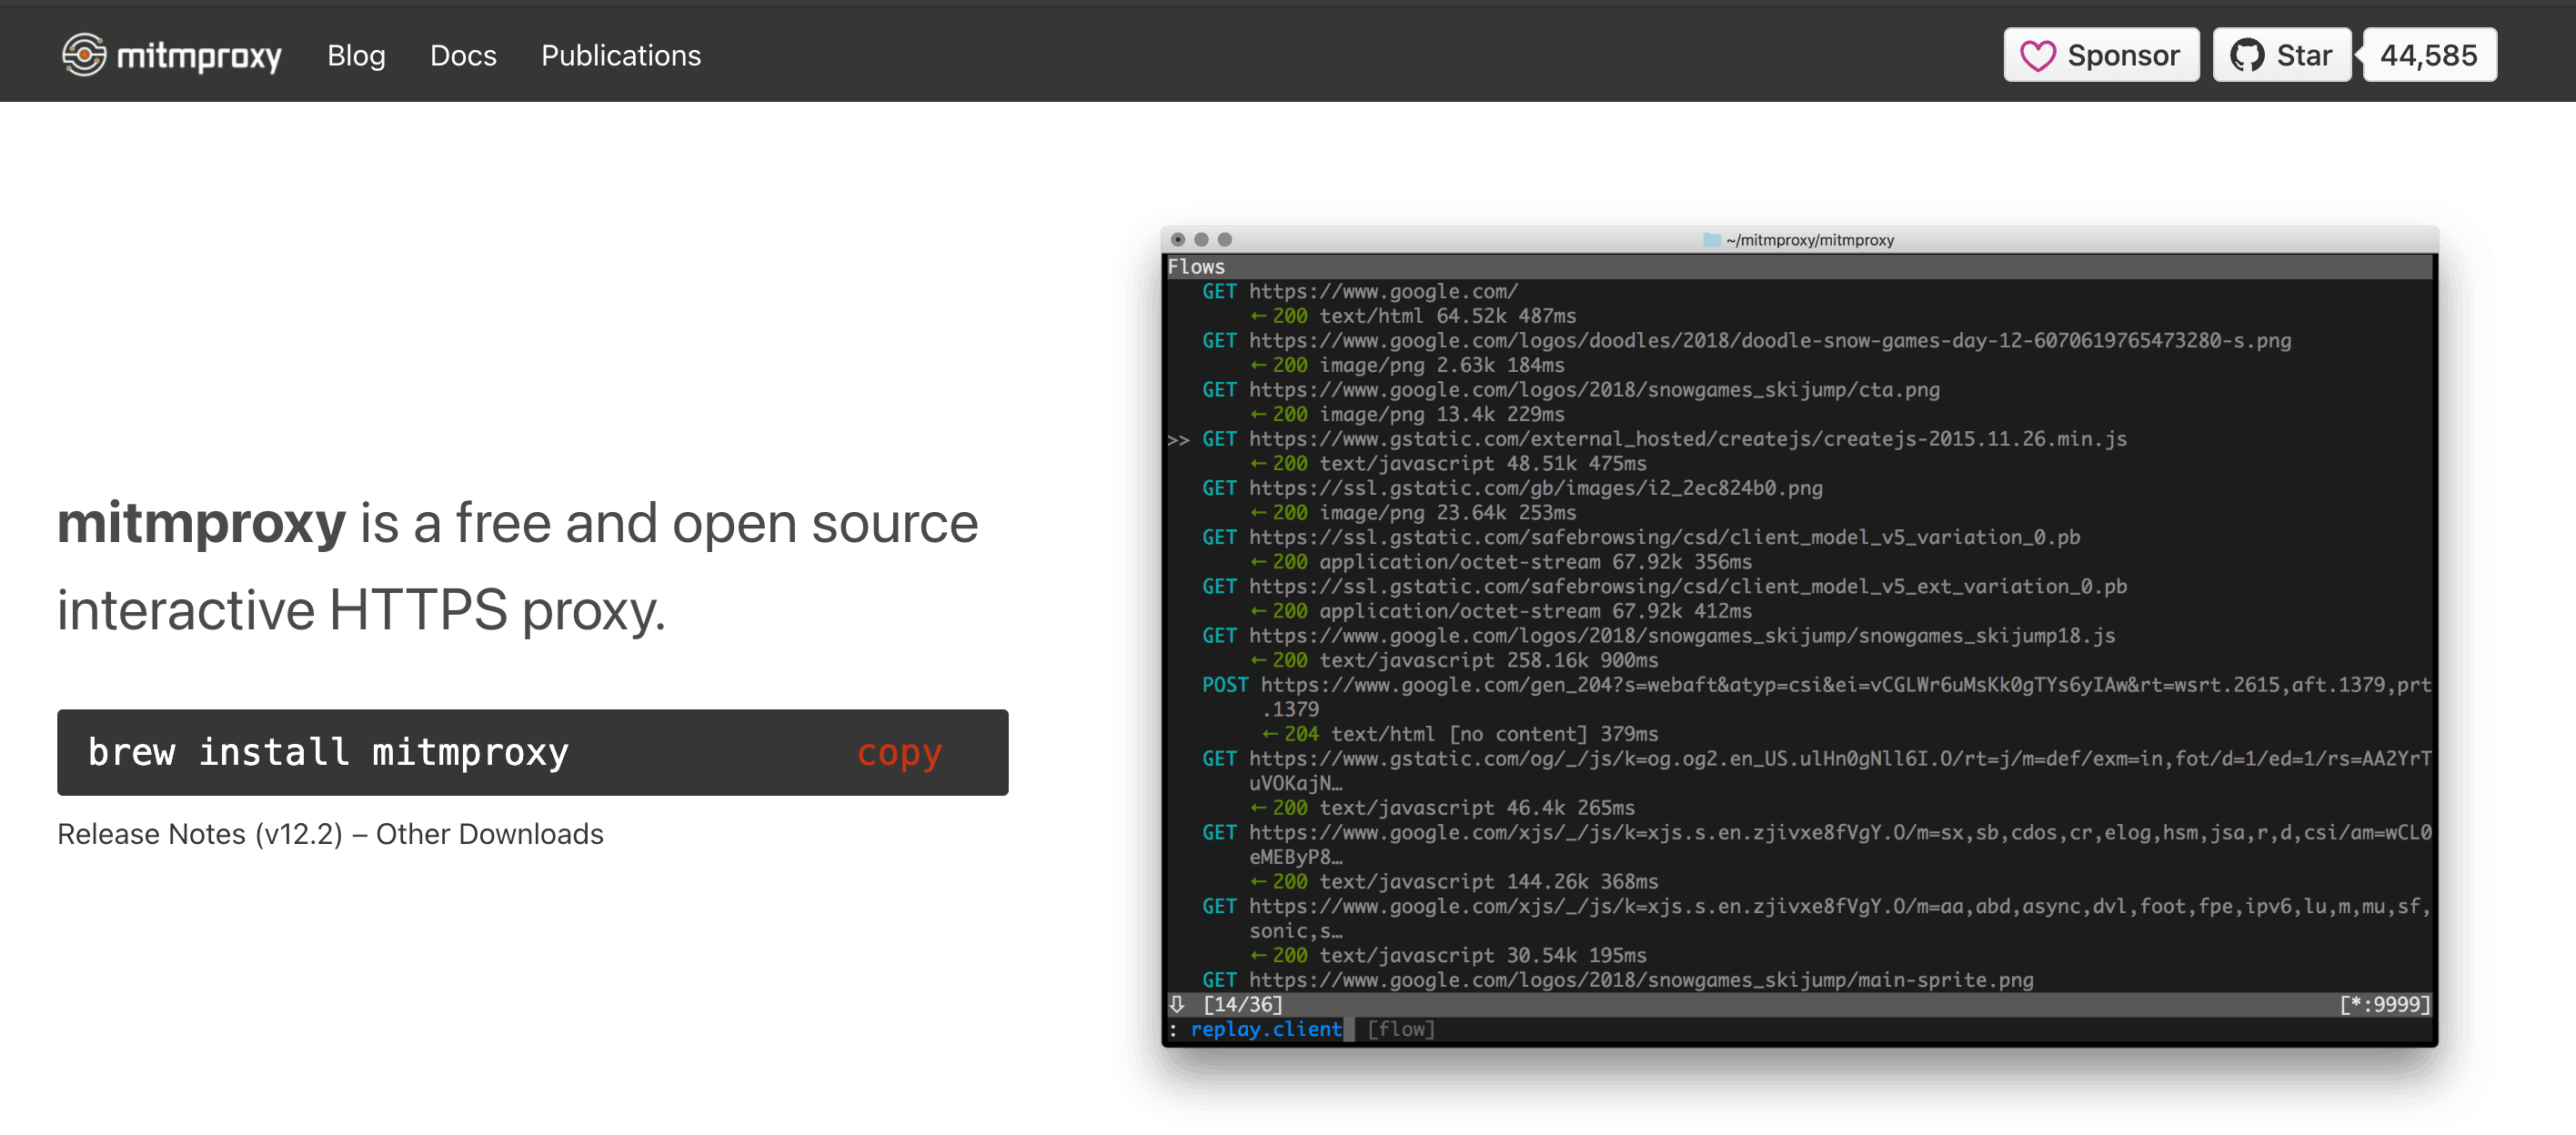2576x1135 pixels.
Task: Click the Star button
Action: pos(2282,55)
